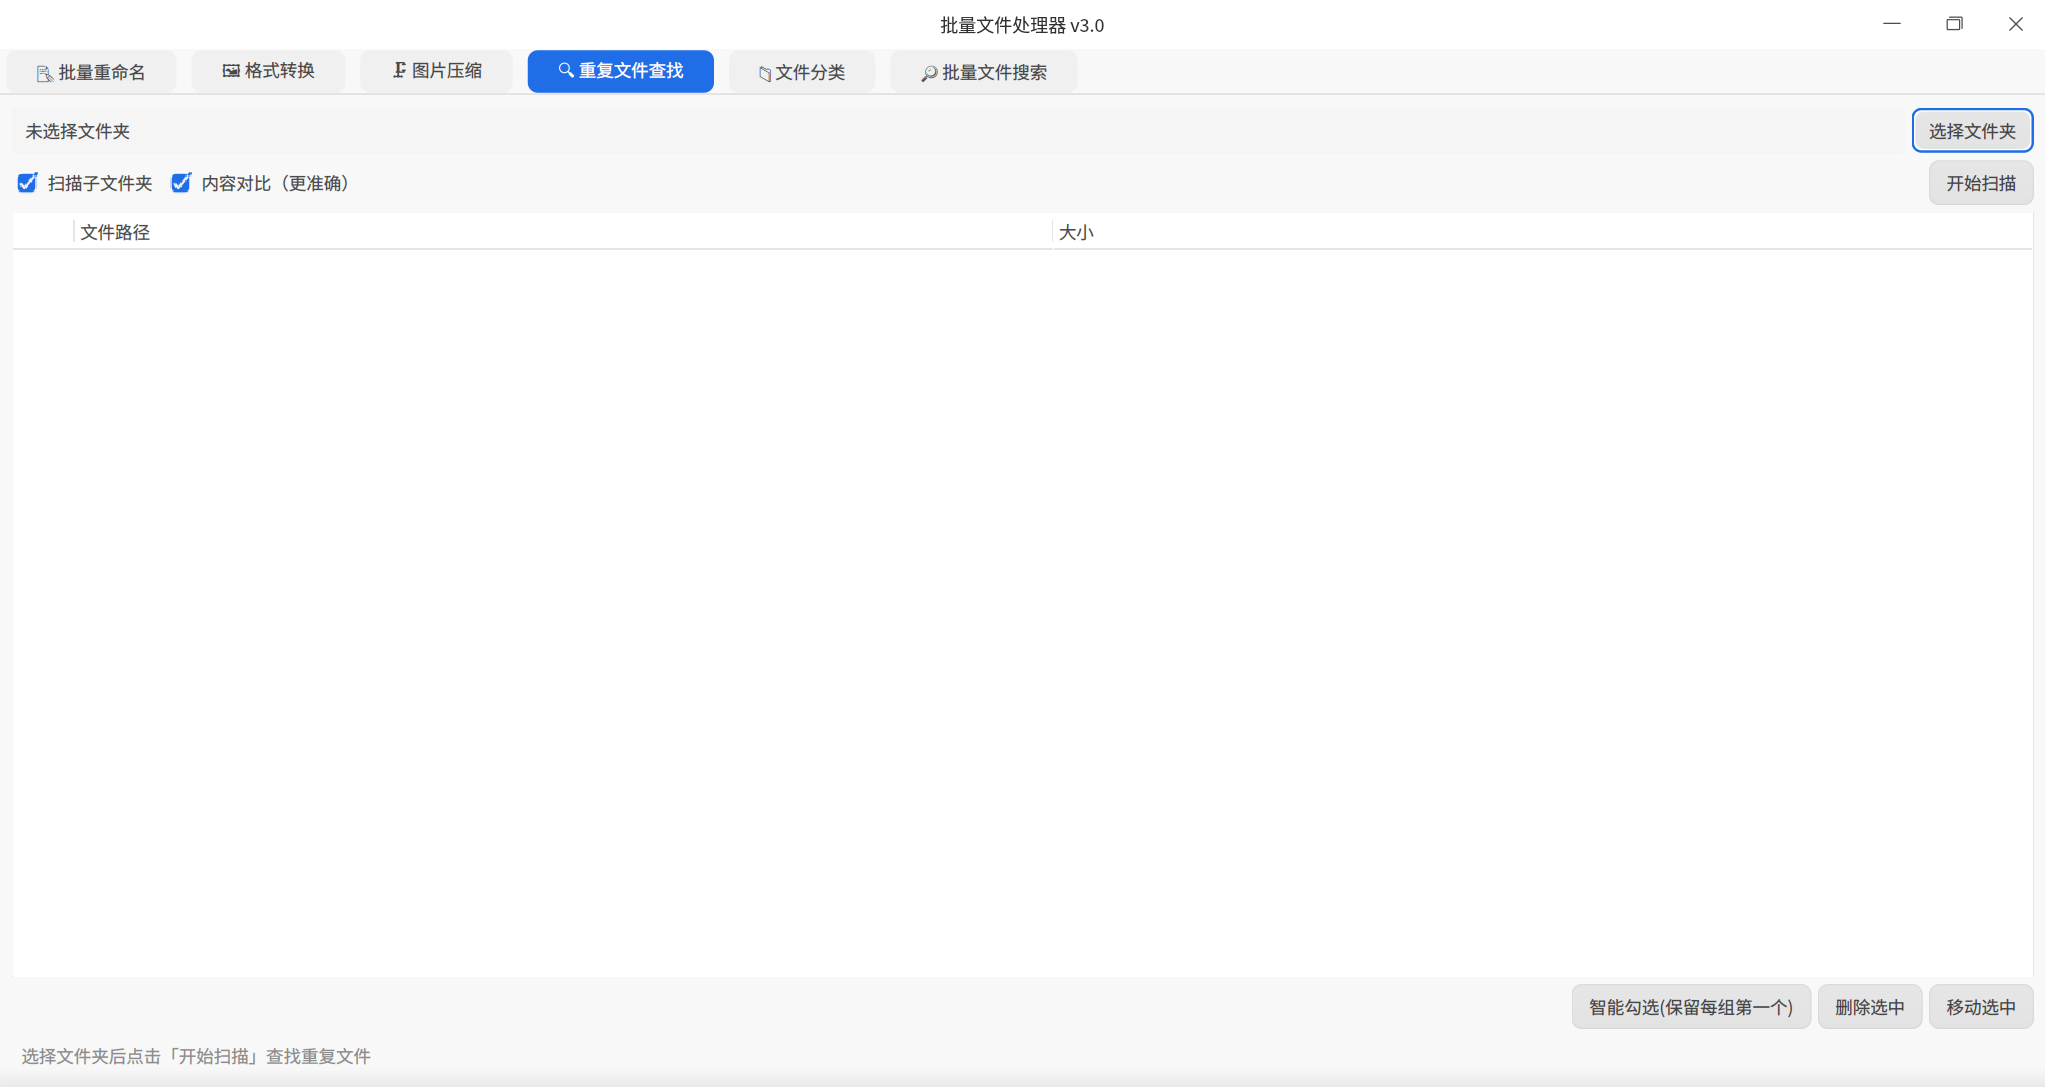Start scanning with 开始扫描

[x=1981, y=183]
